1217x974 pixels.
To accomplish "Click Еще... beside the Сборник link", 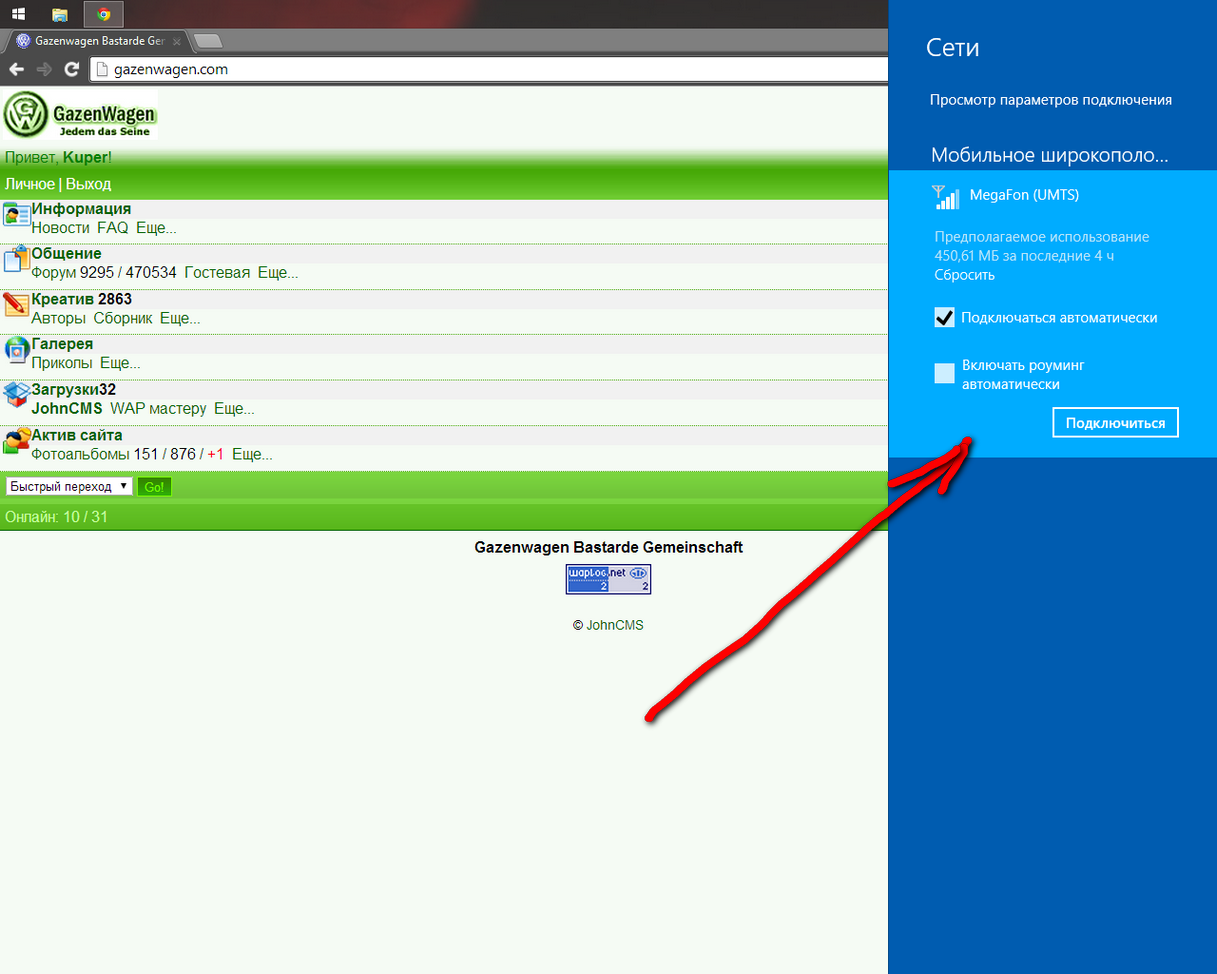I will [x=180, y=318].
